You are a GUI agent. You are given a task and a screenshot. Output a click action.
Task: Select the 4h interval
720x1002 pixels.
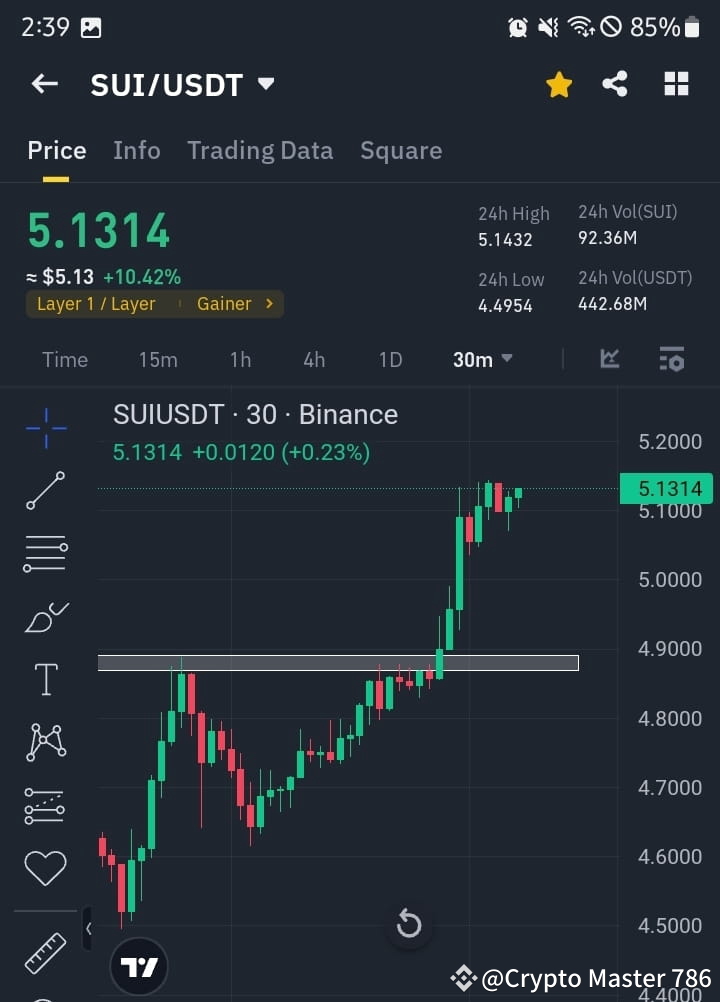pos(314,360)
